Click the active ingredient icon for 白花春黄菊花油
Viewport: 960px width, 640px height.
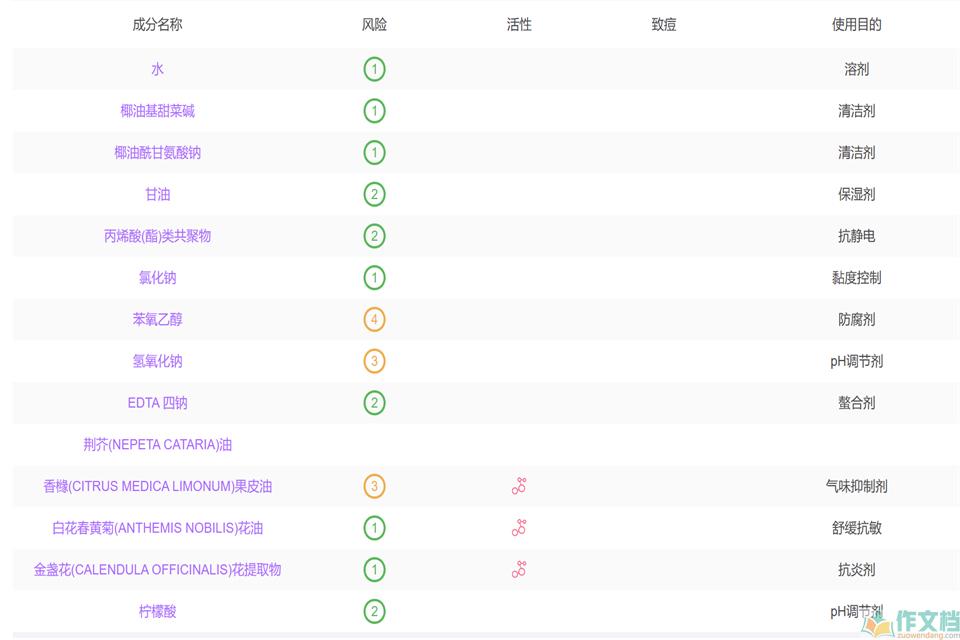[x=519, y=528]
